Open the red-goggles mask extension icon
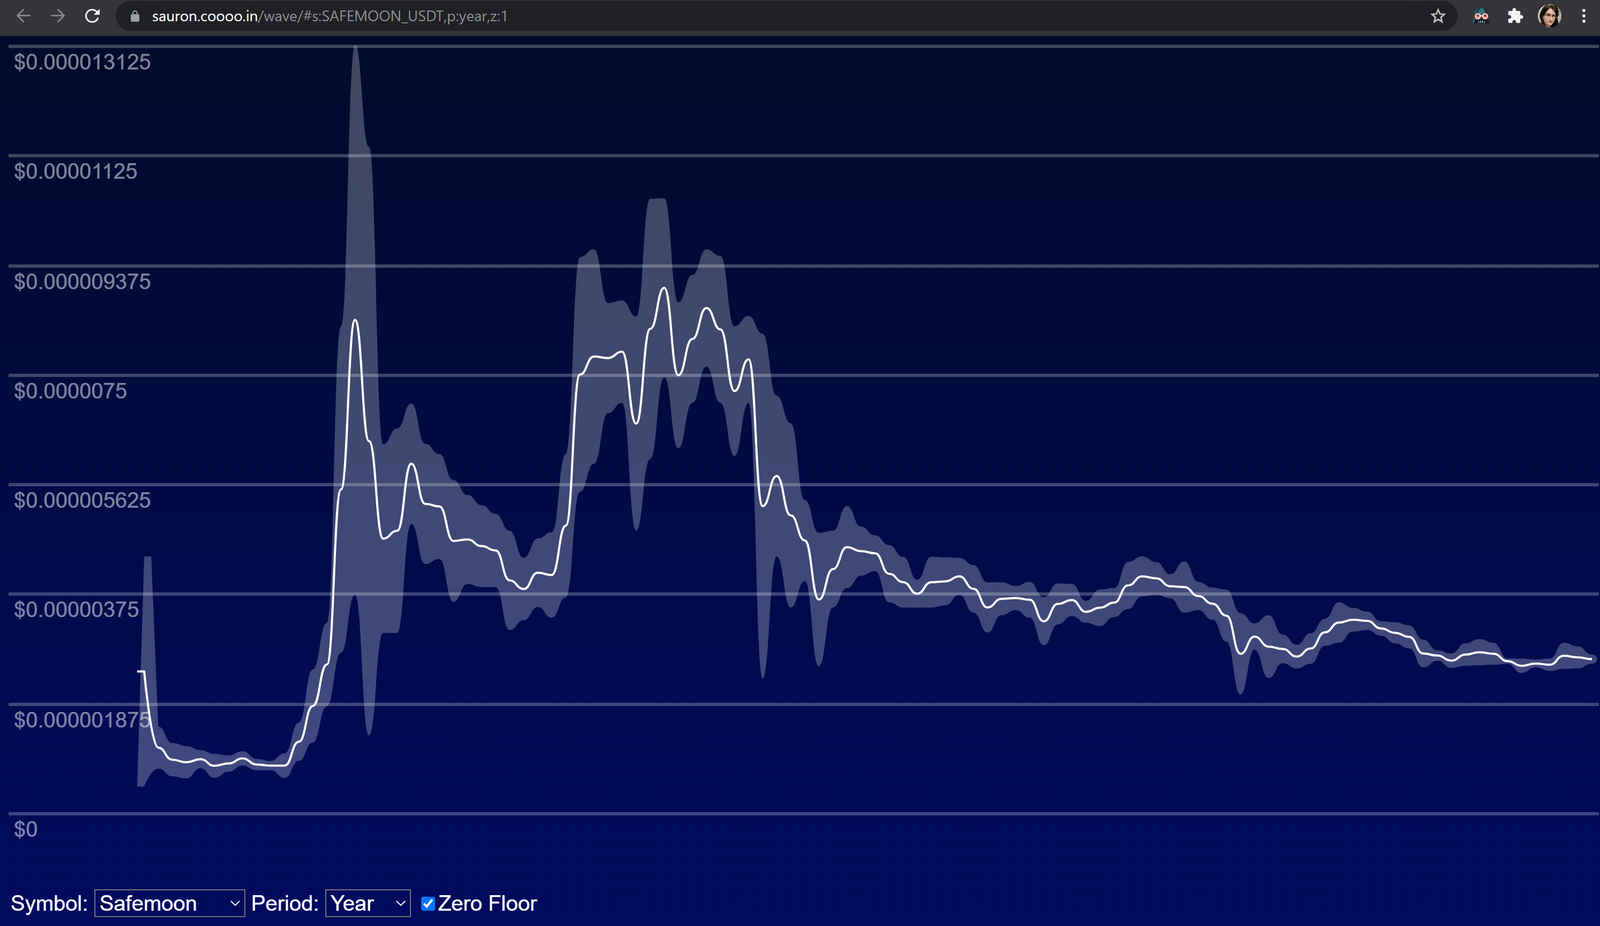This screenshot has width=1600, height=926. pos(1481,16)
